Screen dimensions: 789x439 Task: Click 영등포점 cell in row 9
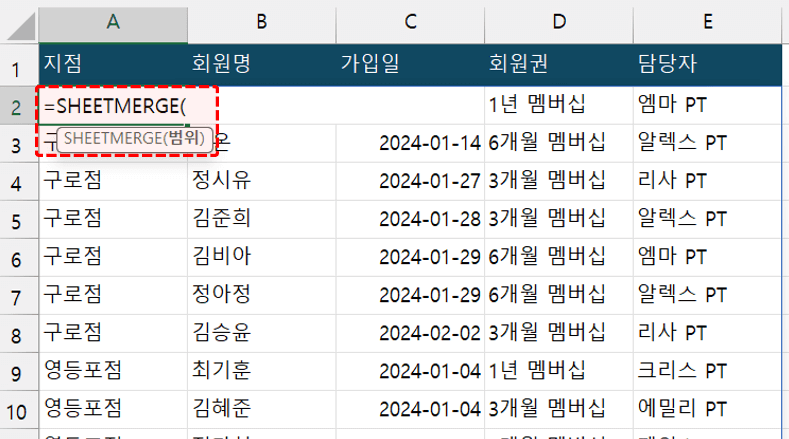pyautogui.click(x=113, y=372)
